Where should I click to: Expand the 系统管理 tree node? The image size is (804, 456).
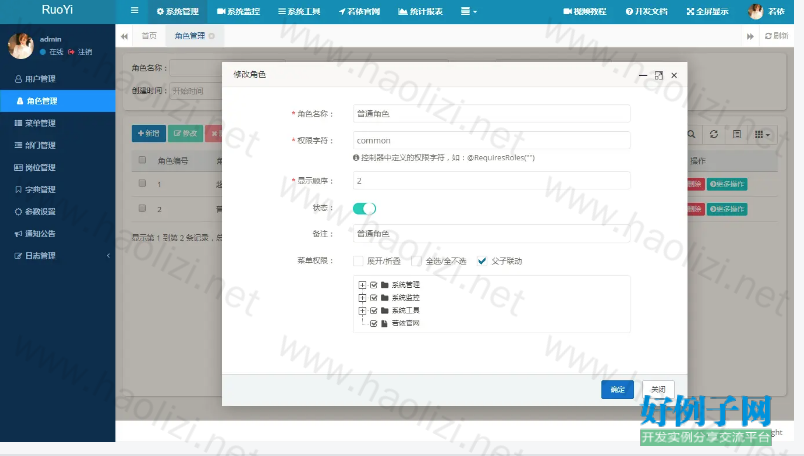(362, 285)
